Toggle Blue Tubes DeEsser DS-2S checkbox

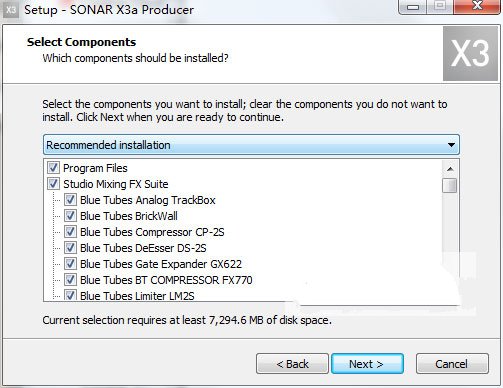coord(70,248)
